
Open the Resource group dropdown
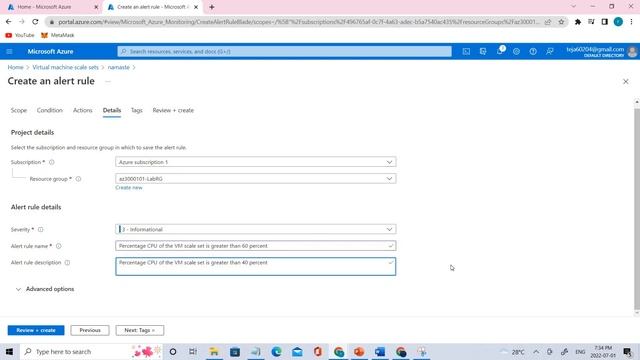tap(256, 179)
